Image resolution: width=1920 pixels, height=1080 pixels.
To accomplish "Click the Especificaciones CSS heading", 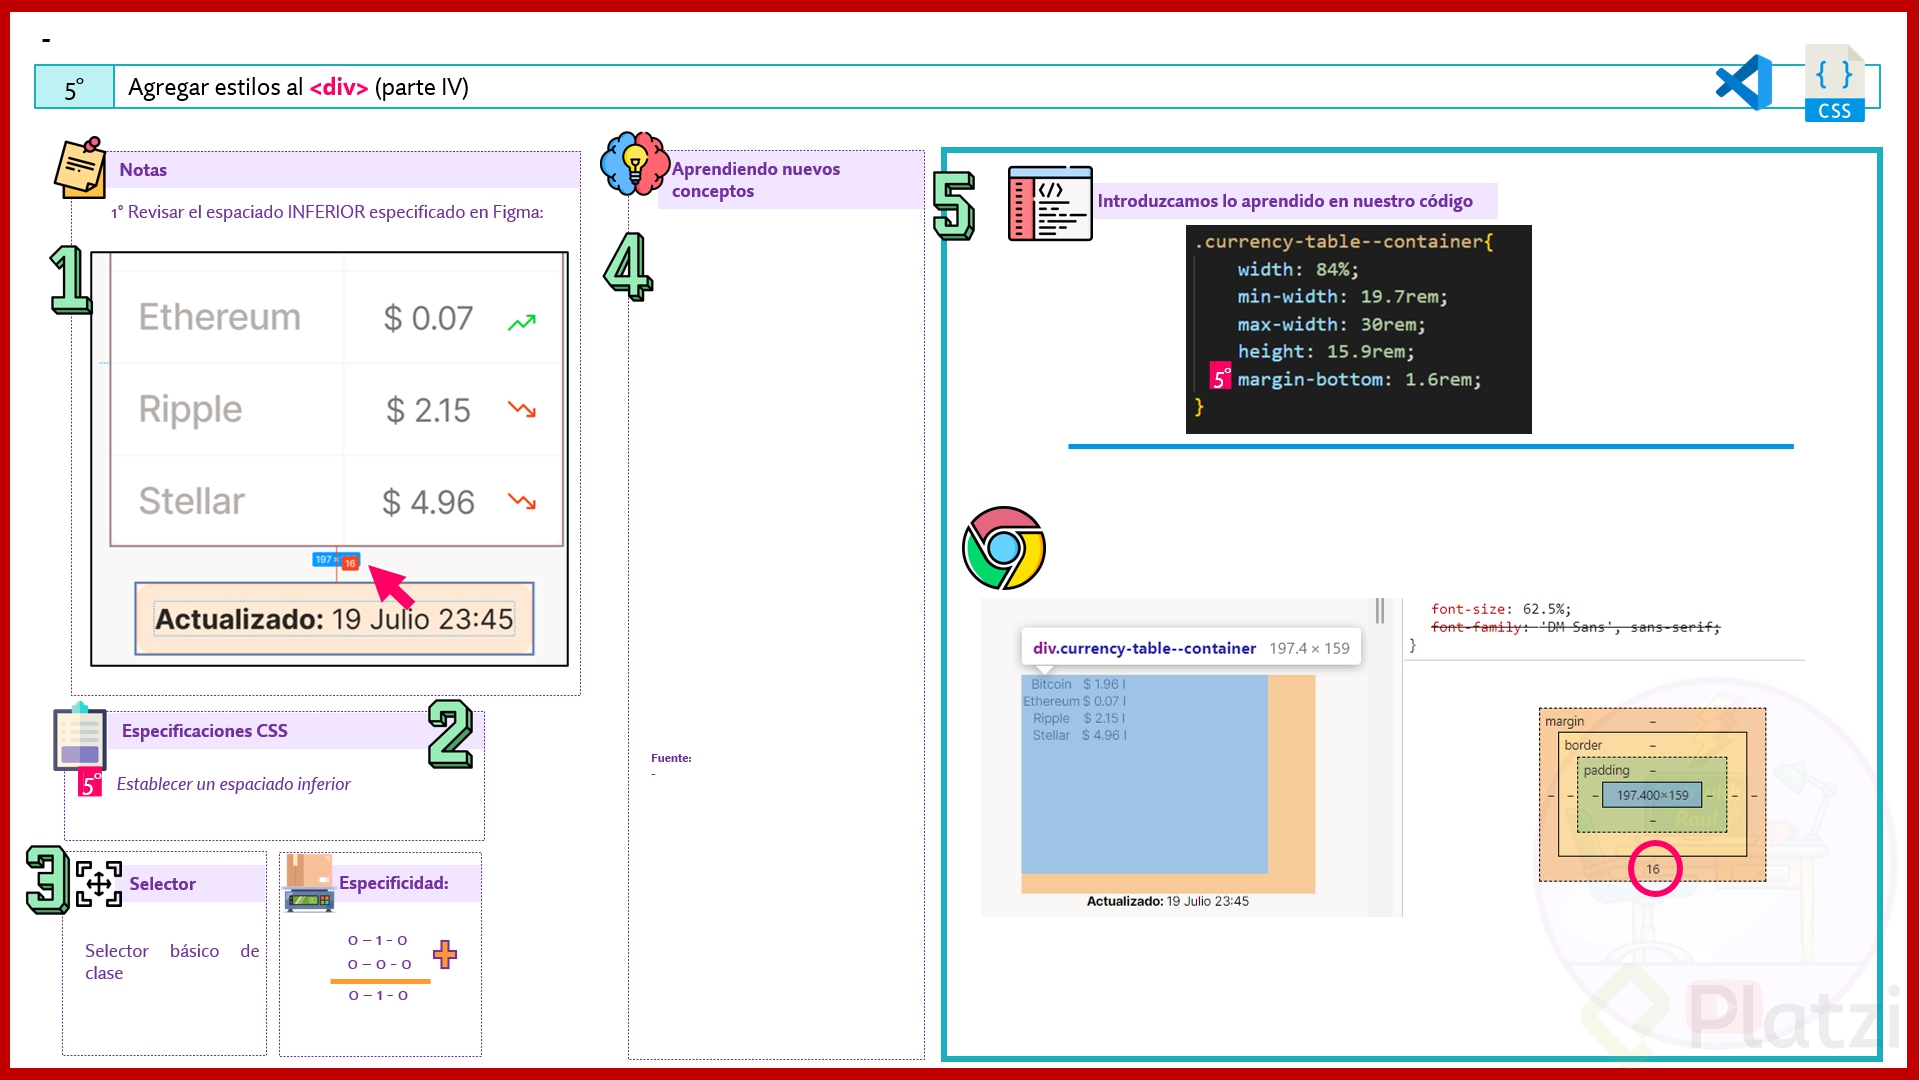I will pyautogui.click(x=205, y=731).
